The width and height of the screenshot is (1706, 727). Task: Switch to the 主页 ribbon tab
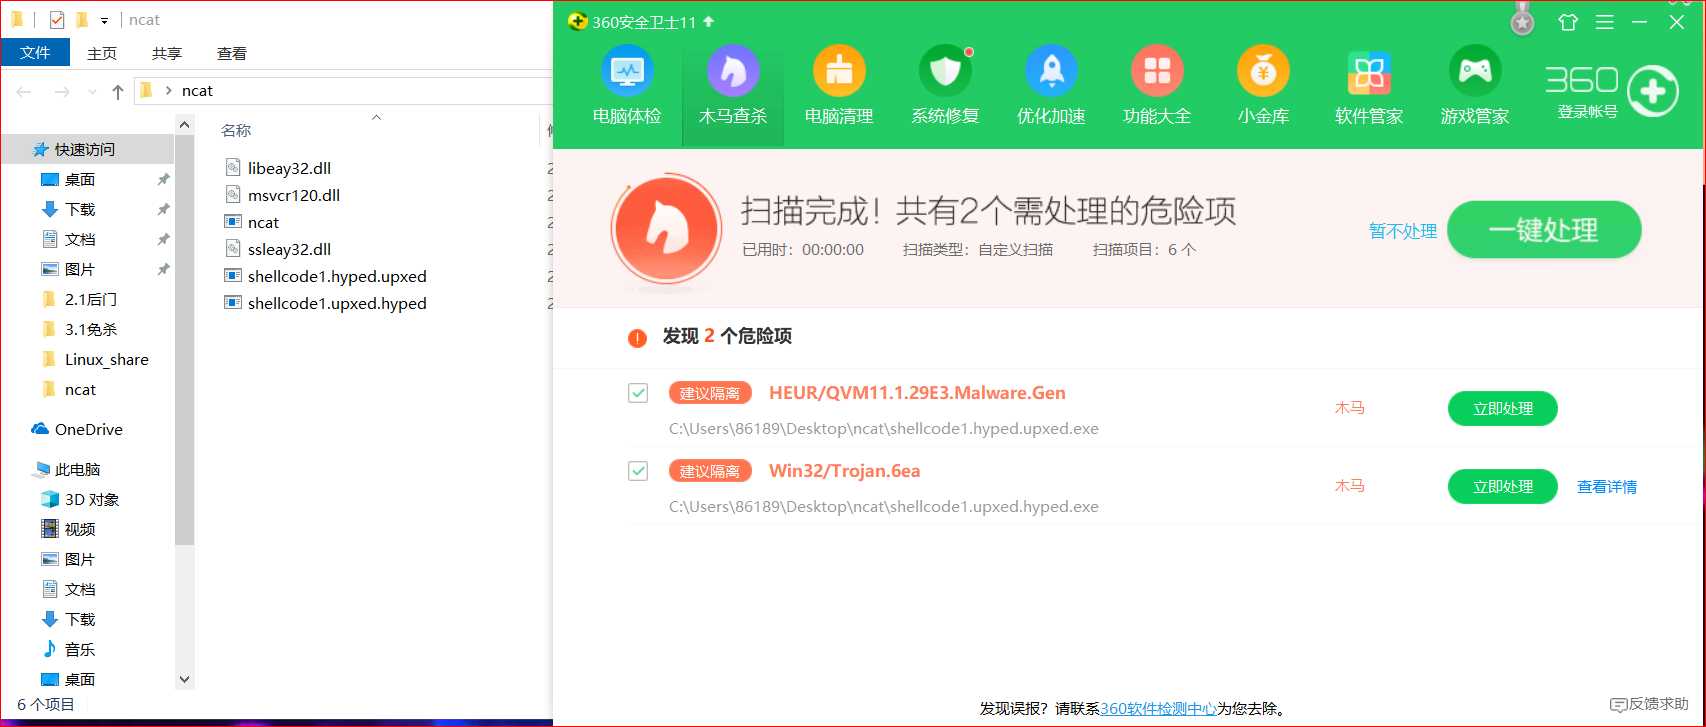102,53
